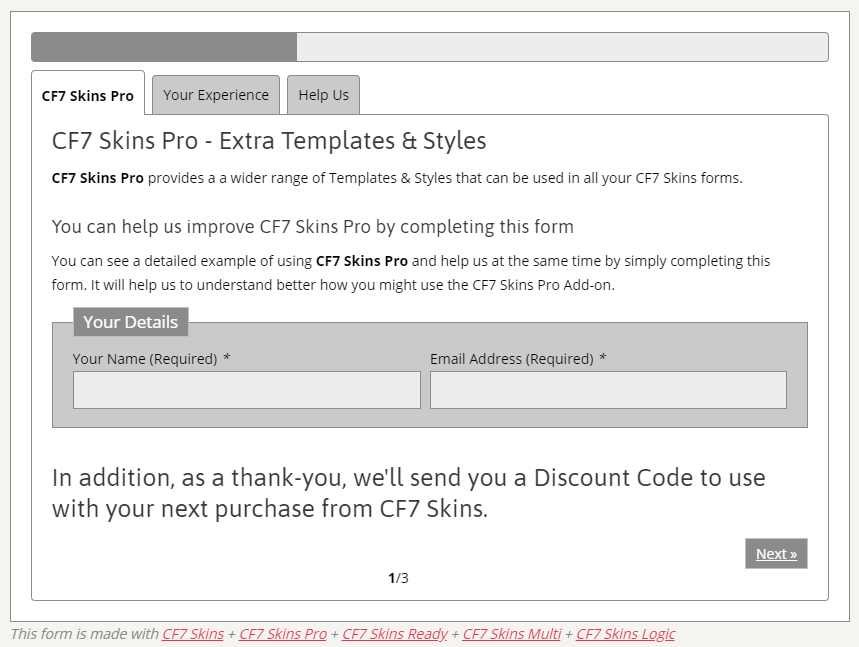Switch to the Your Experience tab

click(x=216, y=95)
